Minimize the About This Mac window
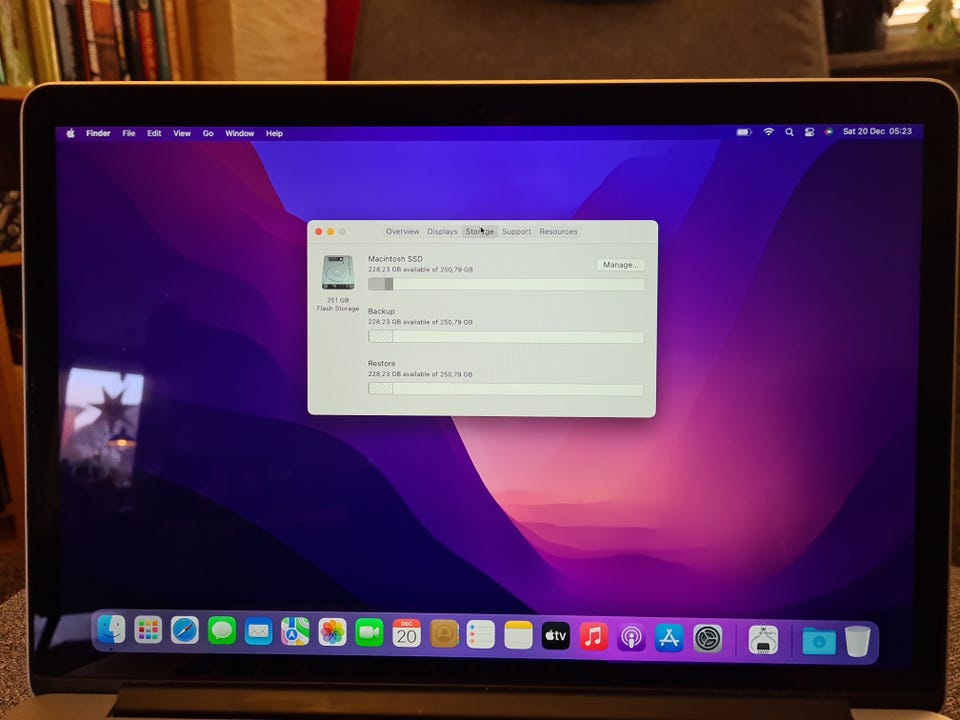960x720 pixels. click(x=331, y=231)
